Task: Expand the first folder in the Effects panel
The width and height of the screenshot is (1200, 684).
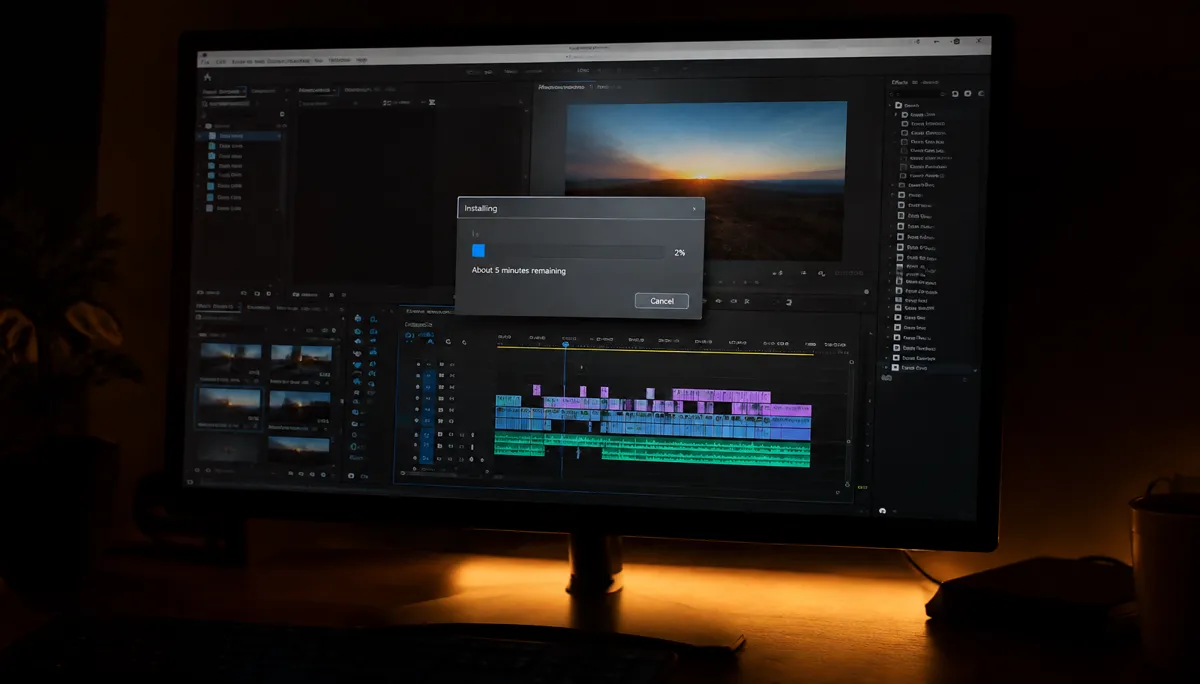Action: coord(892,105)
